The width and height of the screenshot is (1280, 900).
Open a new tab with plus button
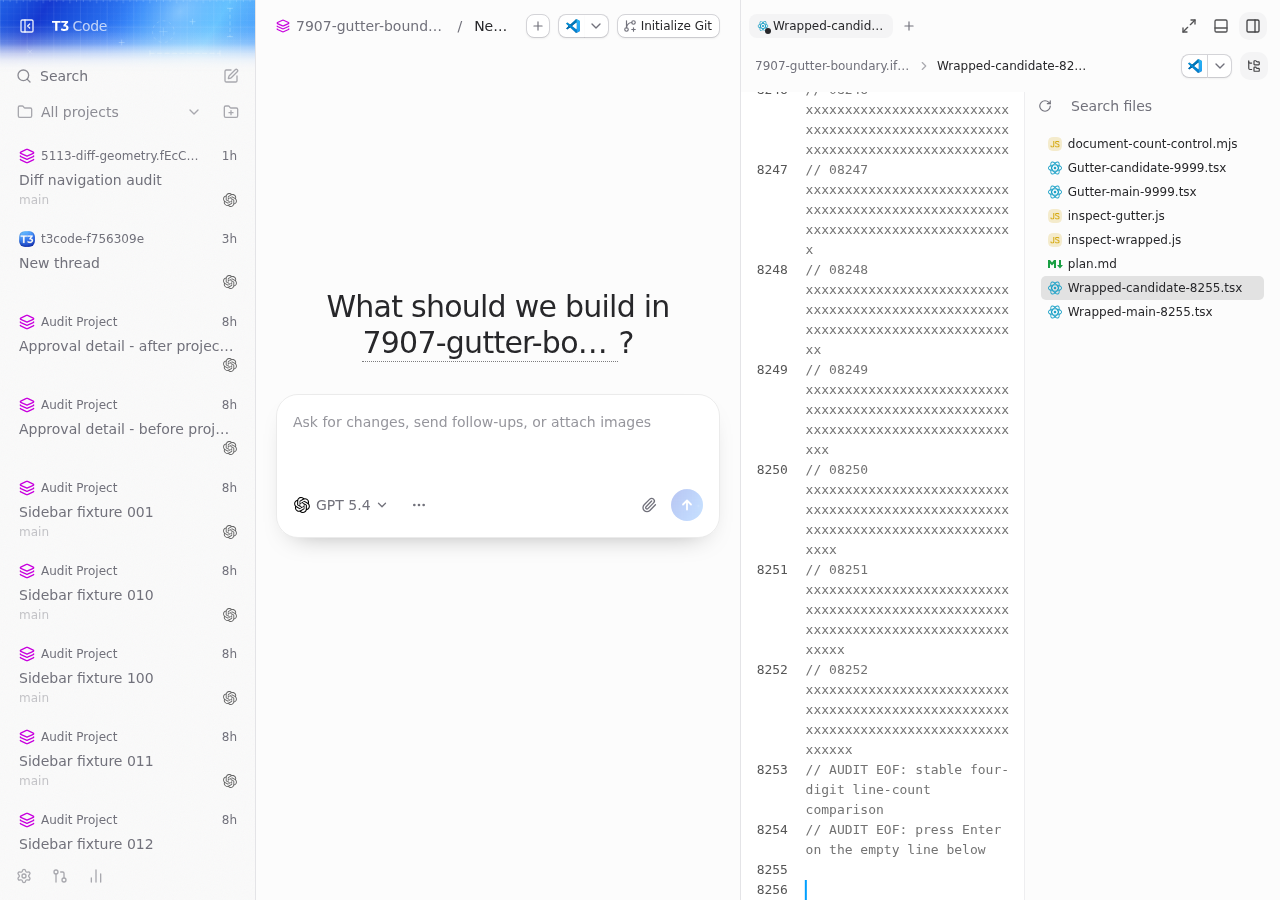pyautogui.click(x=909, y=26)
